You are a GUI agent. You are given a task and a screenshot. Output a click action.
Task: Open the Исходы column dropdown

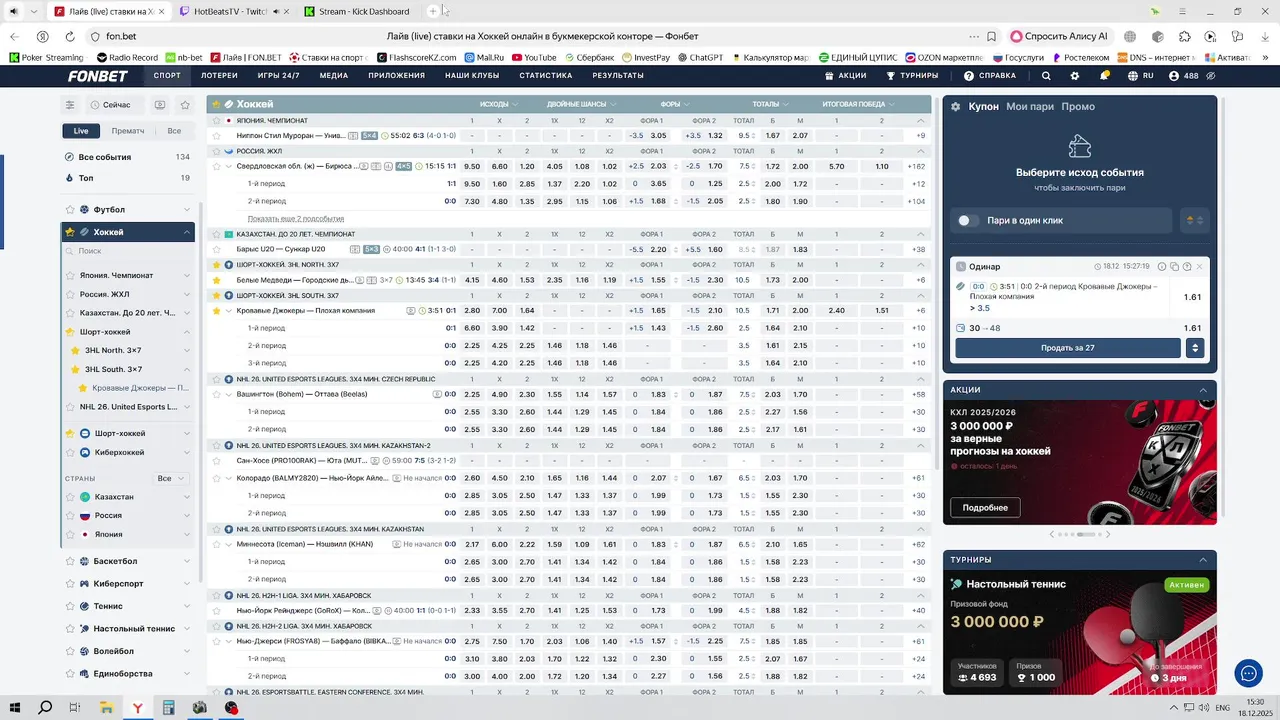[499, 104]
